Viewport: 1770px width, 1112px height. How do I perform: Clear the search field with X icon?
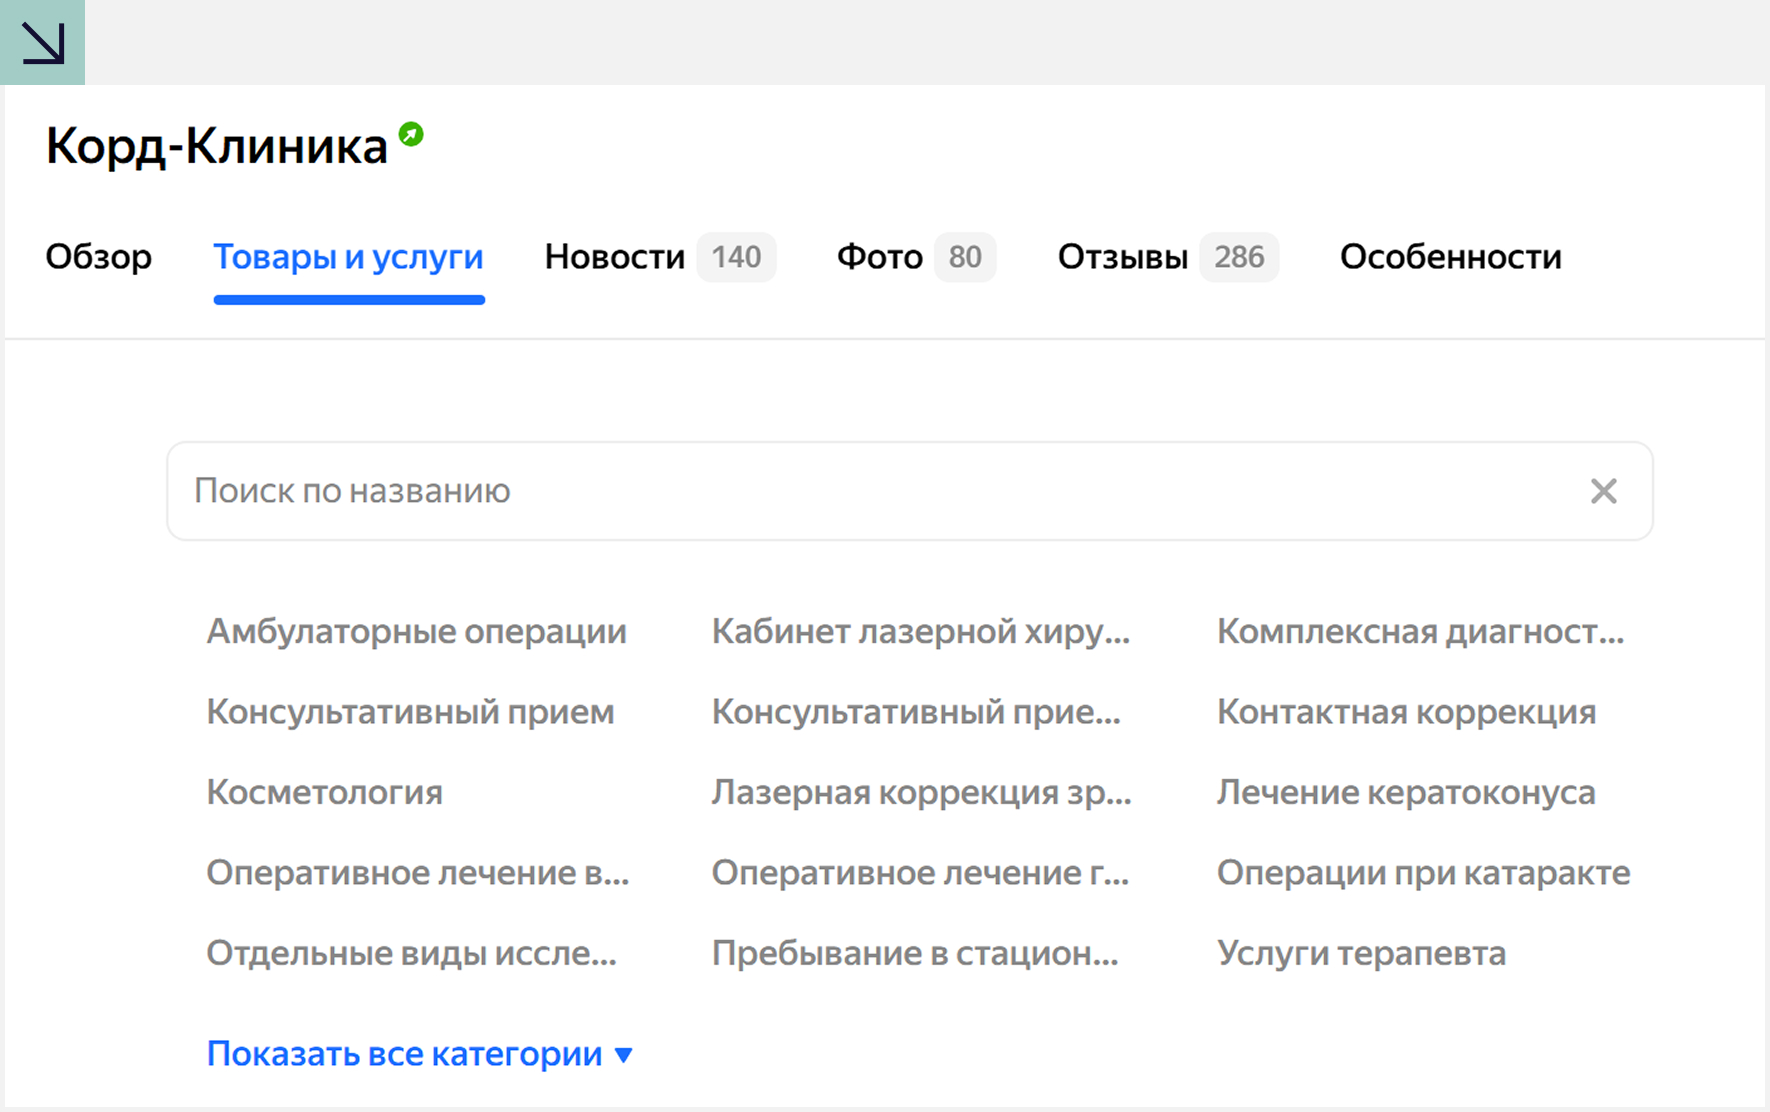(x=1603, y=491)
